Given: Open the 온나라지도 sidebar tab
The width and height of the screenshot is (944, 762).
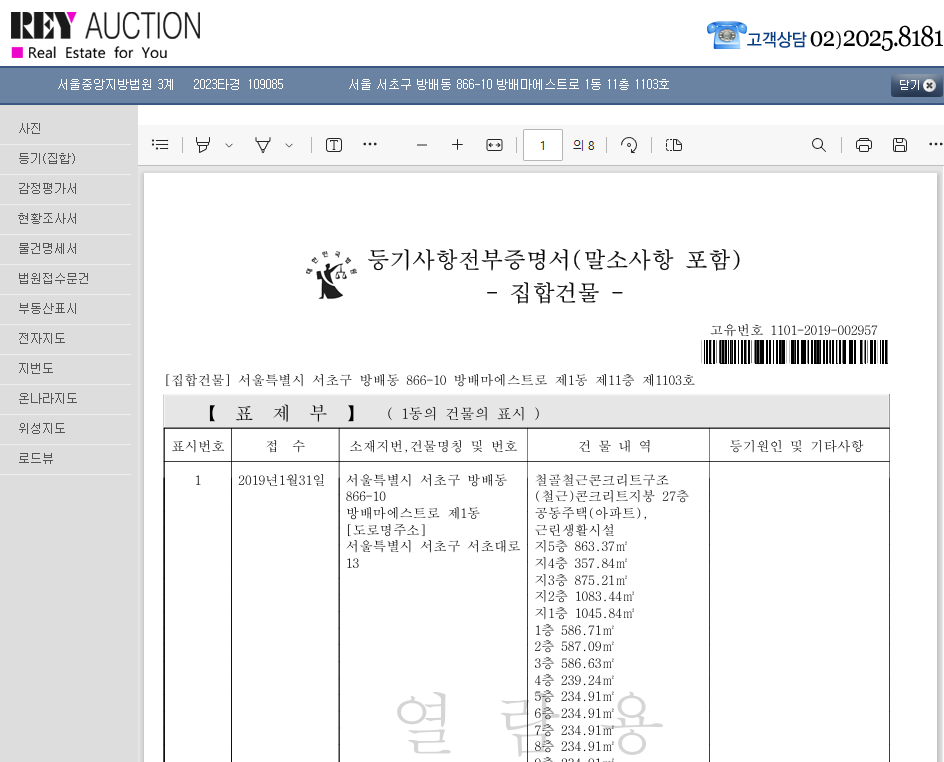Looking at the screenshot, I should pyautogui.click(x=66, y=398).
